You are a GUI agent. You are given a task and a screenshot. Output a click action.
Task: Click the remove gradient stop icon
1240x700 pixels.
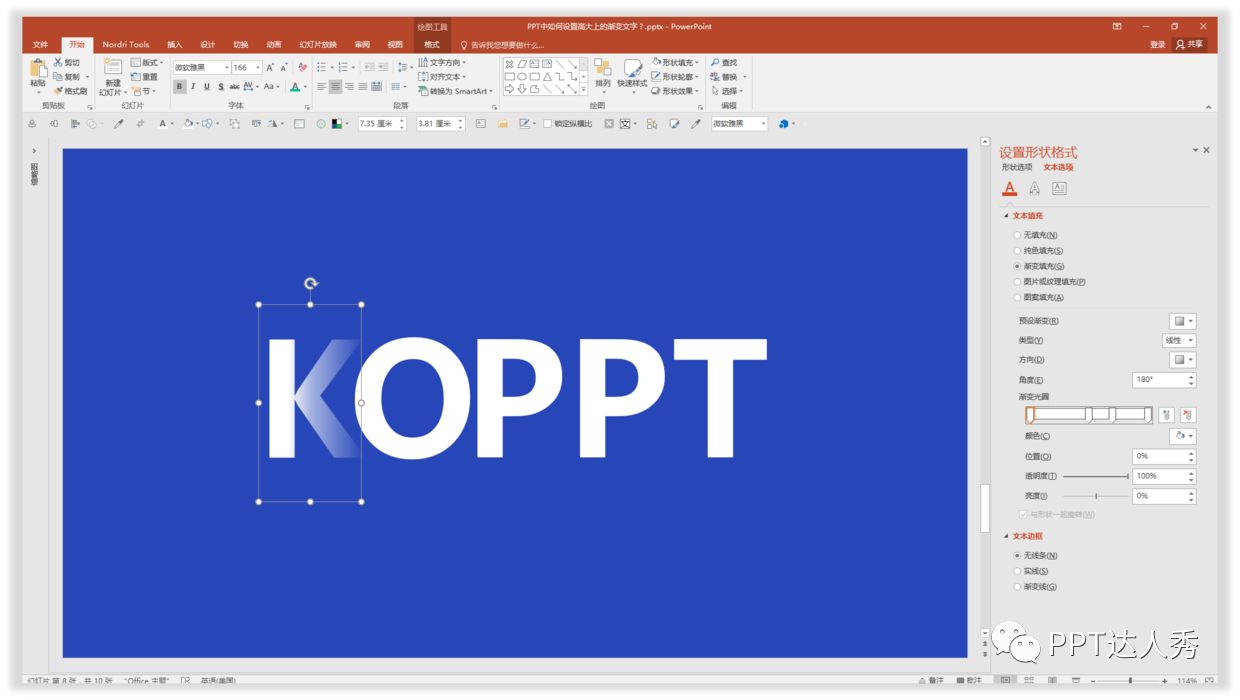1187,415
